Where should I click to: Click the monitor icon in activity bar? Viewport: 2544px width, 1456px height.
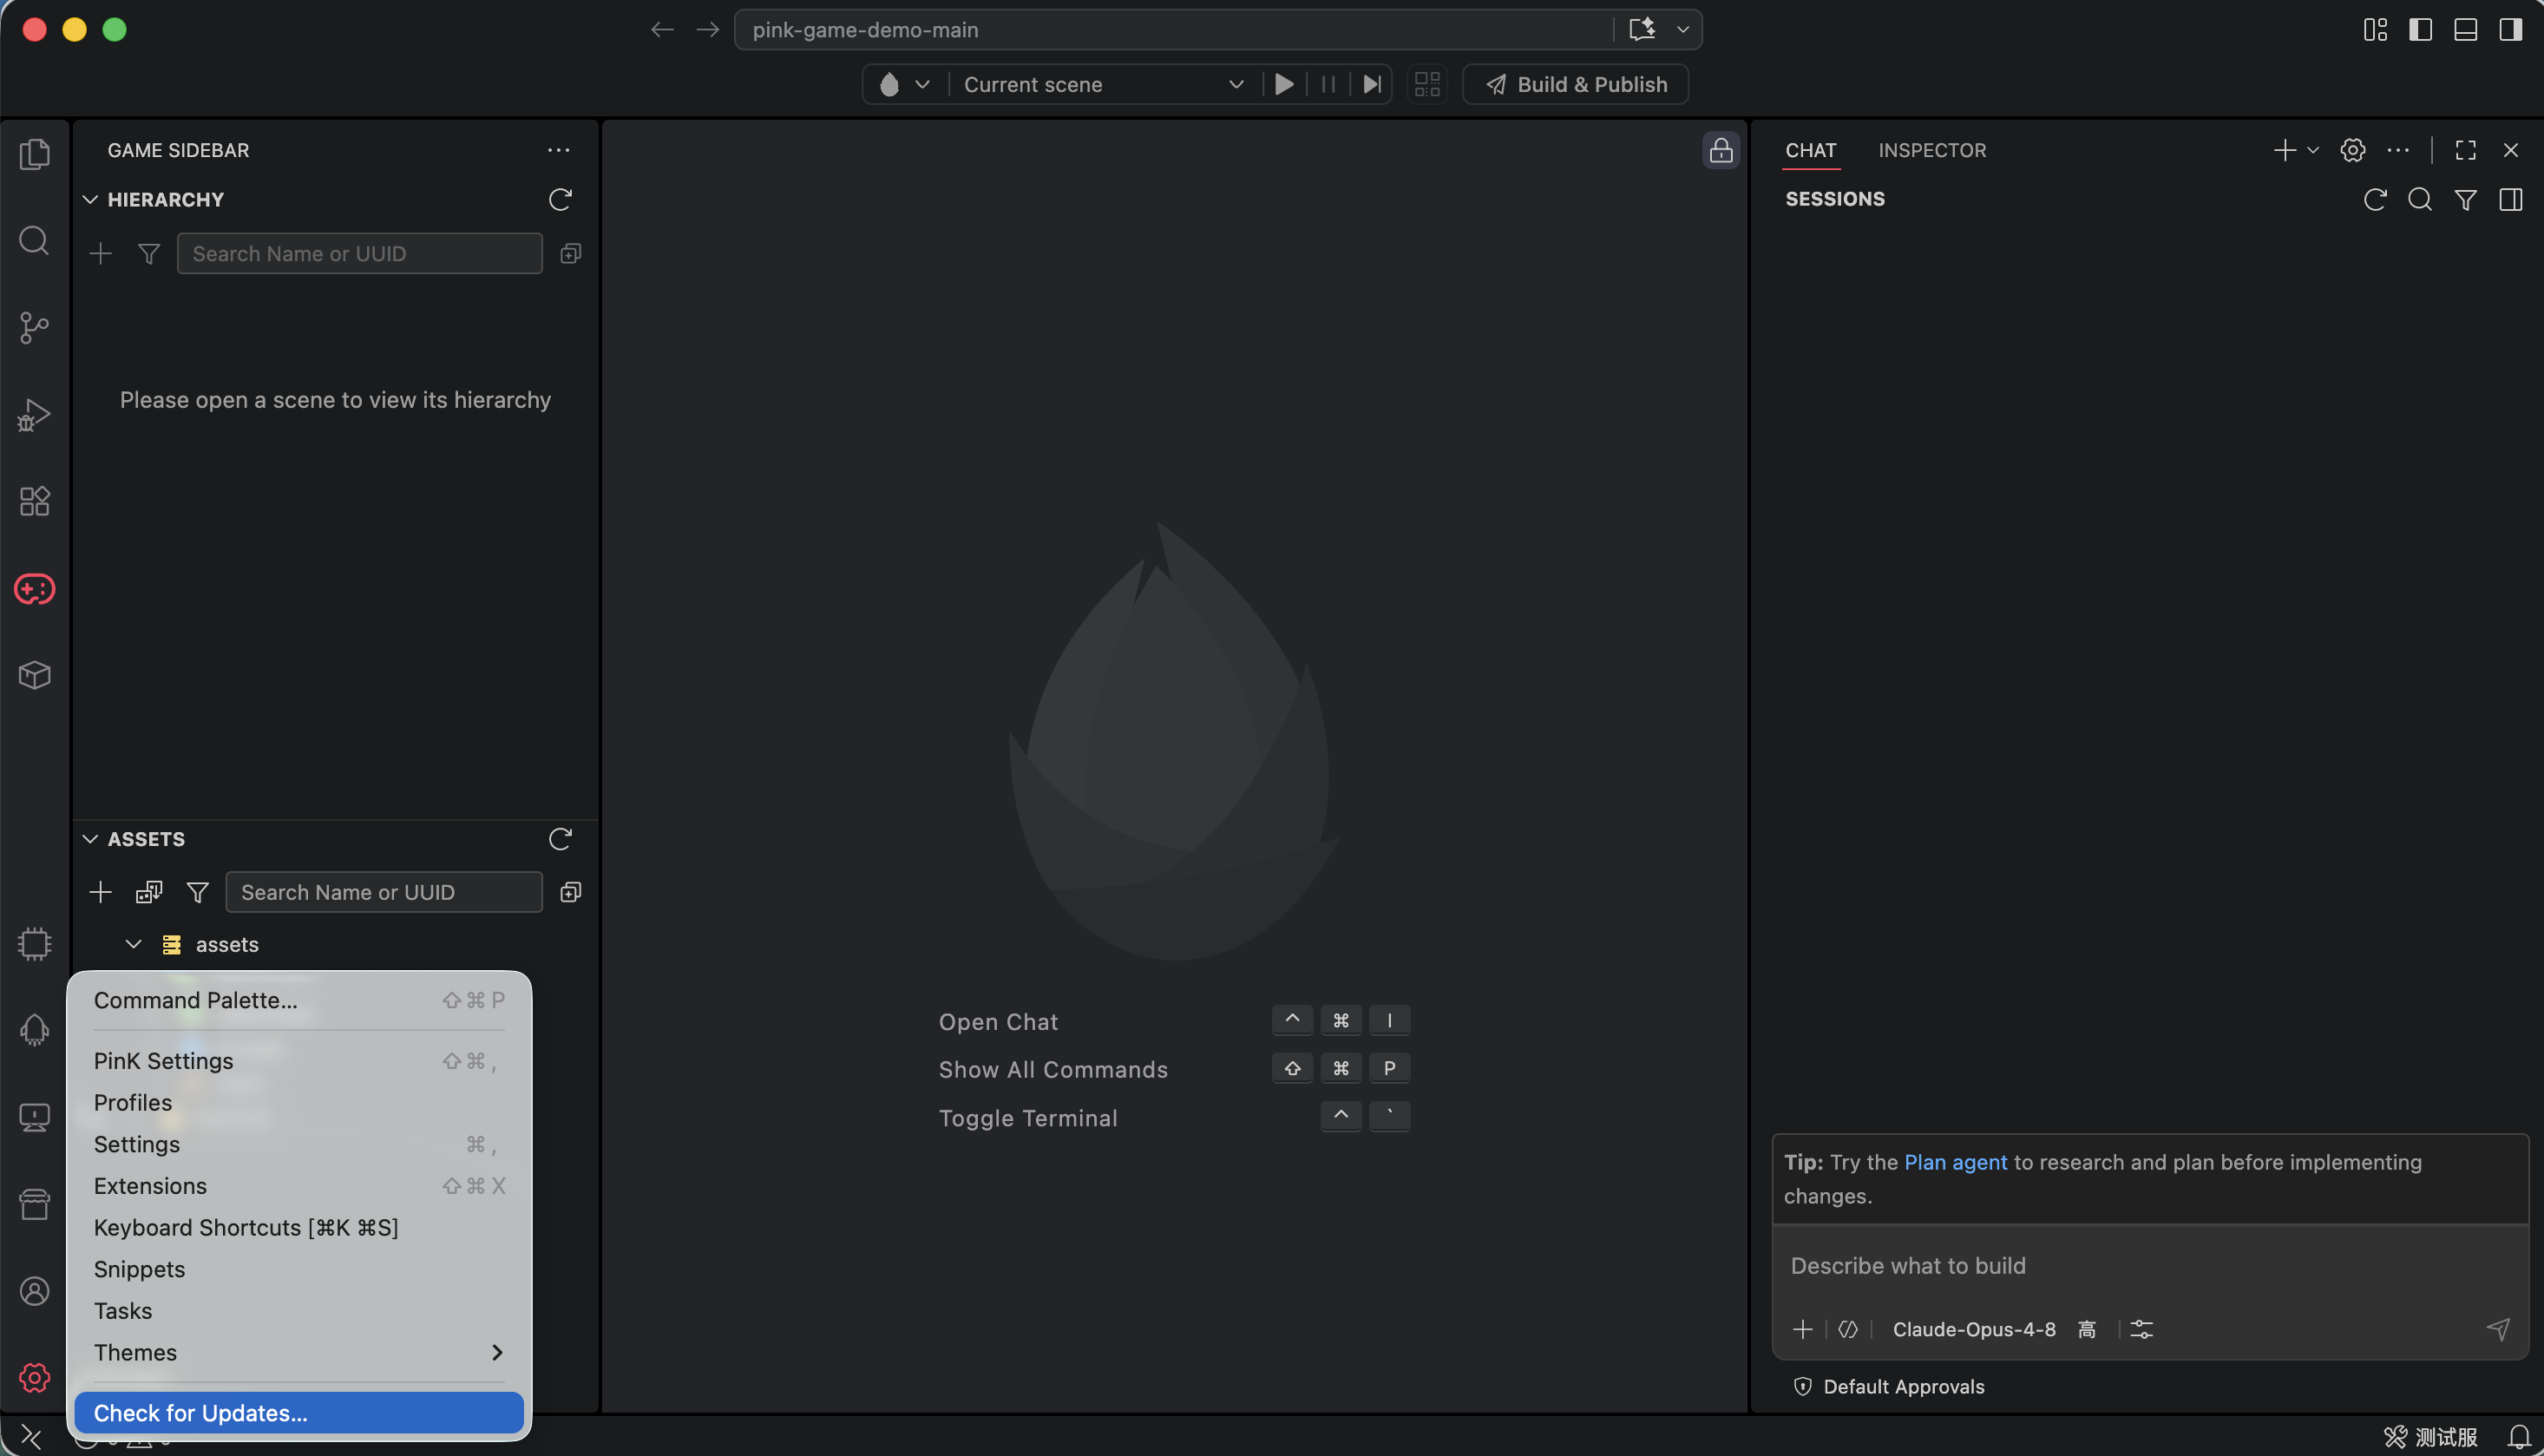pos(35,1117)
